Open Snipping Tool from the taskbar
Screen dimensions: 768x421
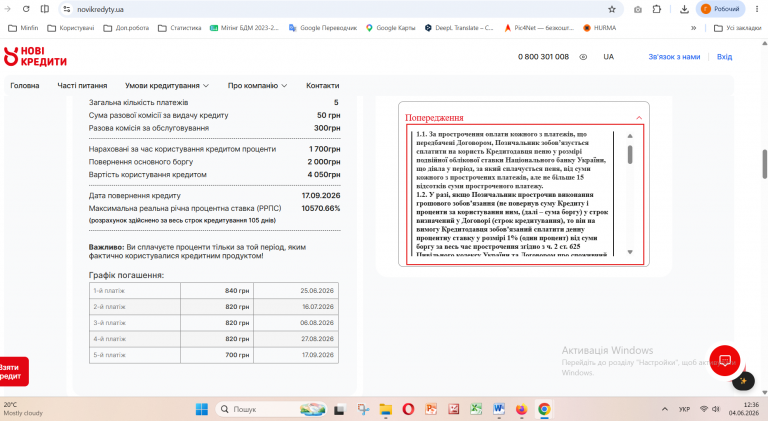coord(363,409)
